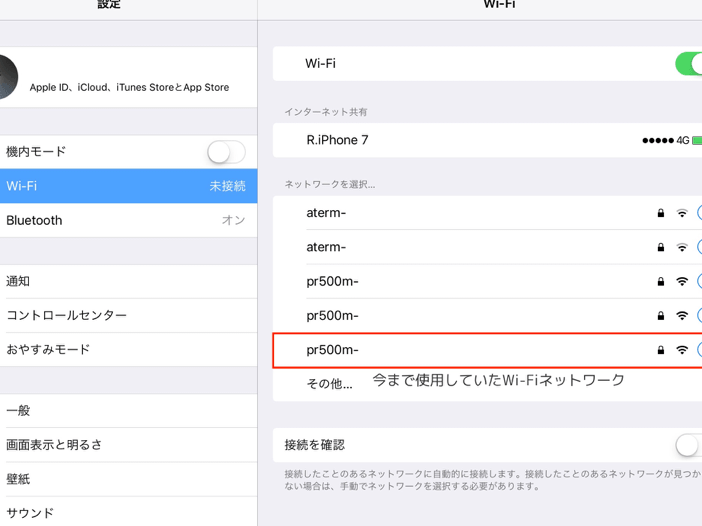Click the lock icon on first aterm- network
The image size is (702, 526).
(660, 213)
